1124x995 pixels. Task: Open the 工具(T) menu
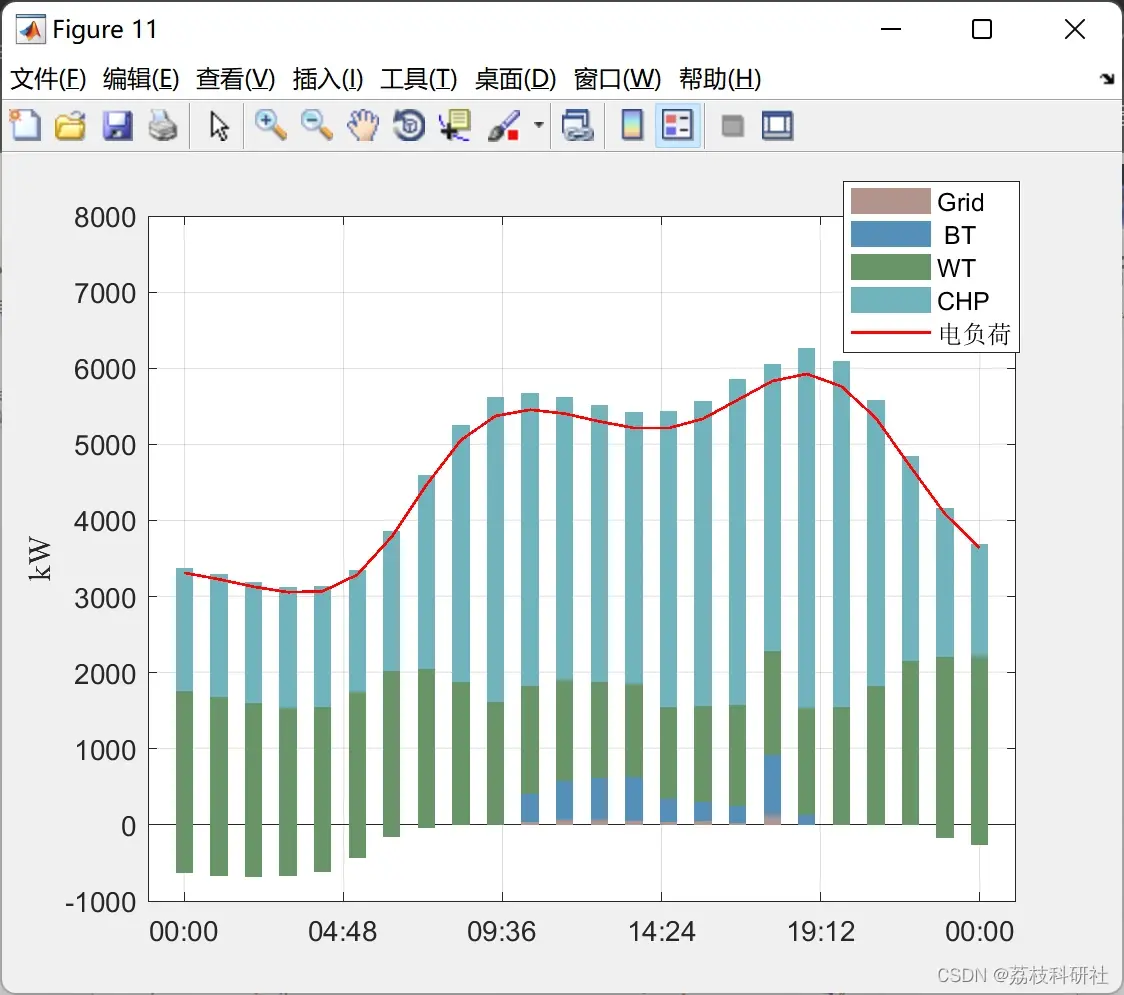click(419, 79)
